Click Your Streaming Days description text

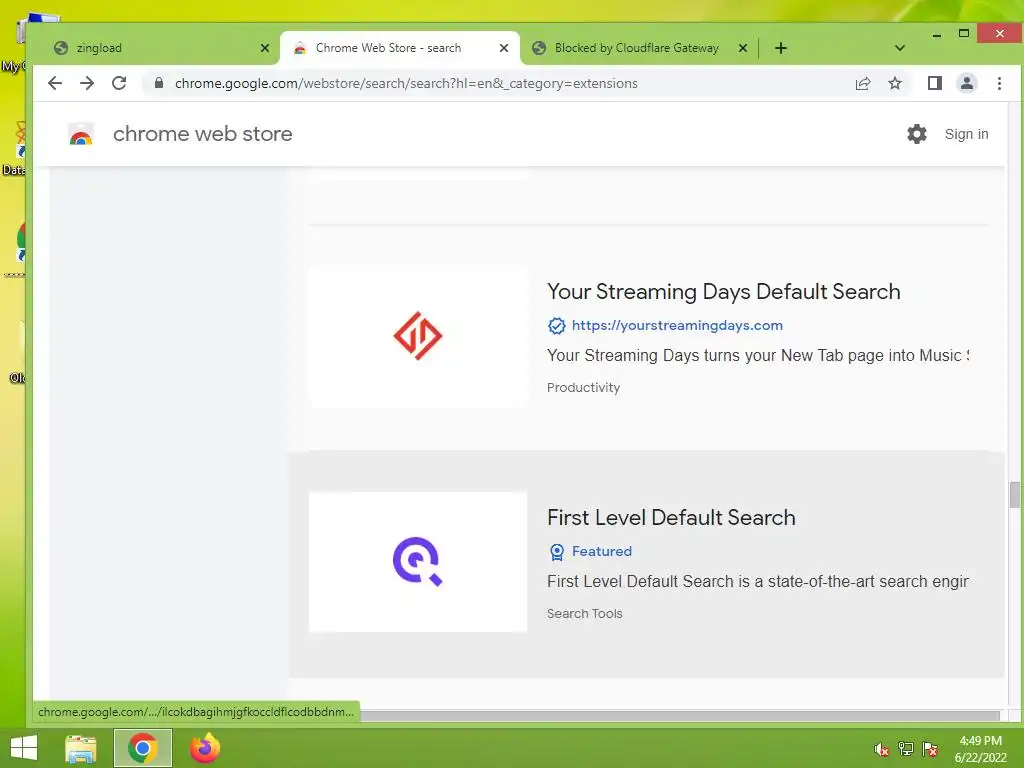coord(758,355)
